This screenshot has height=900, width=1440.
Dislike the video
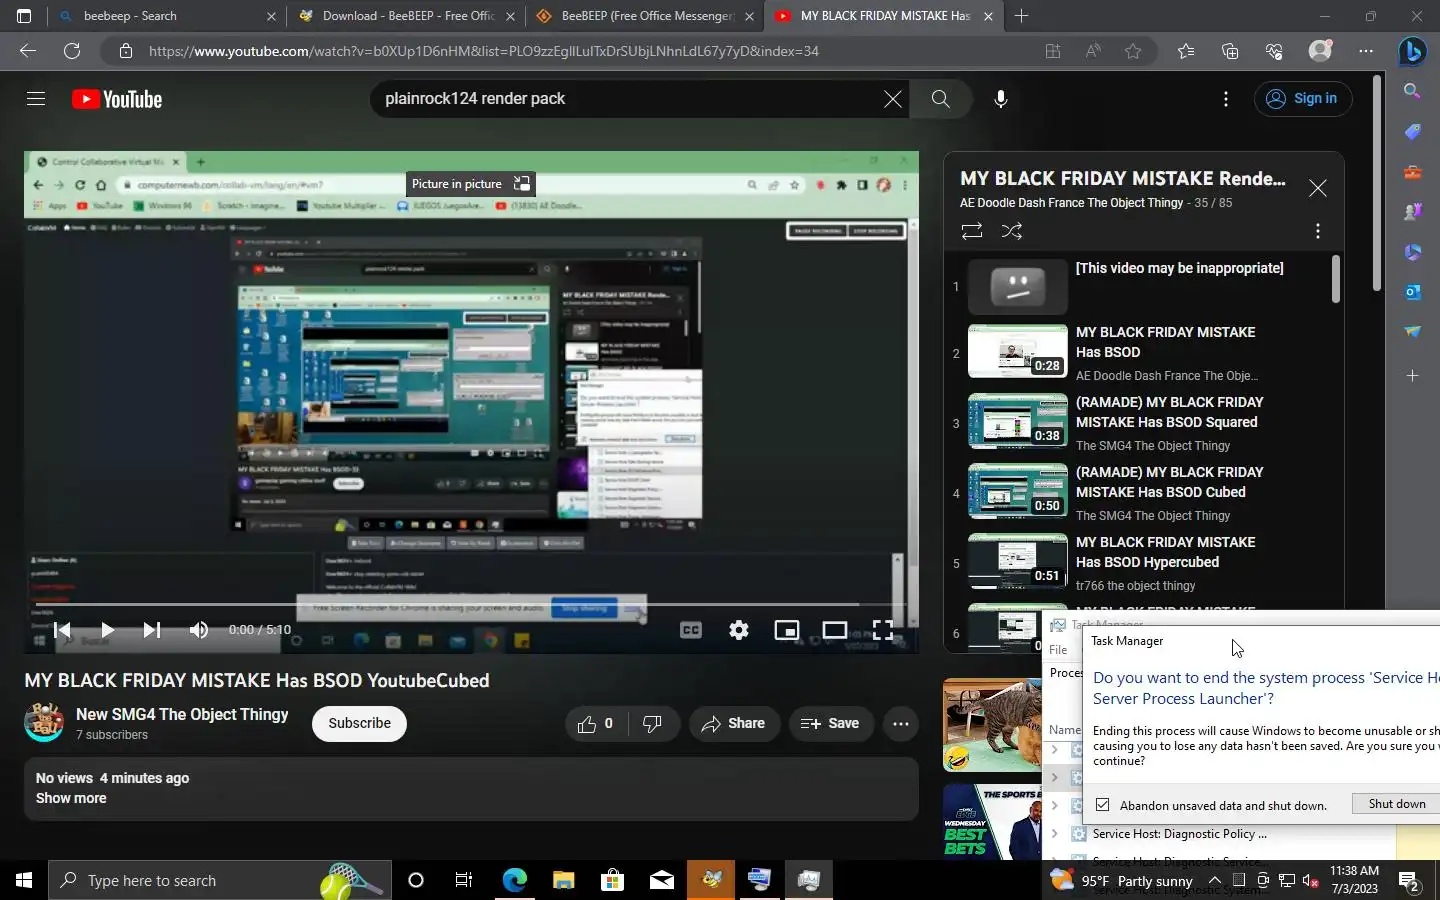point(652,723)
